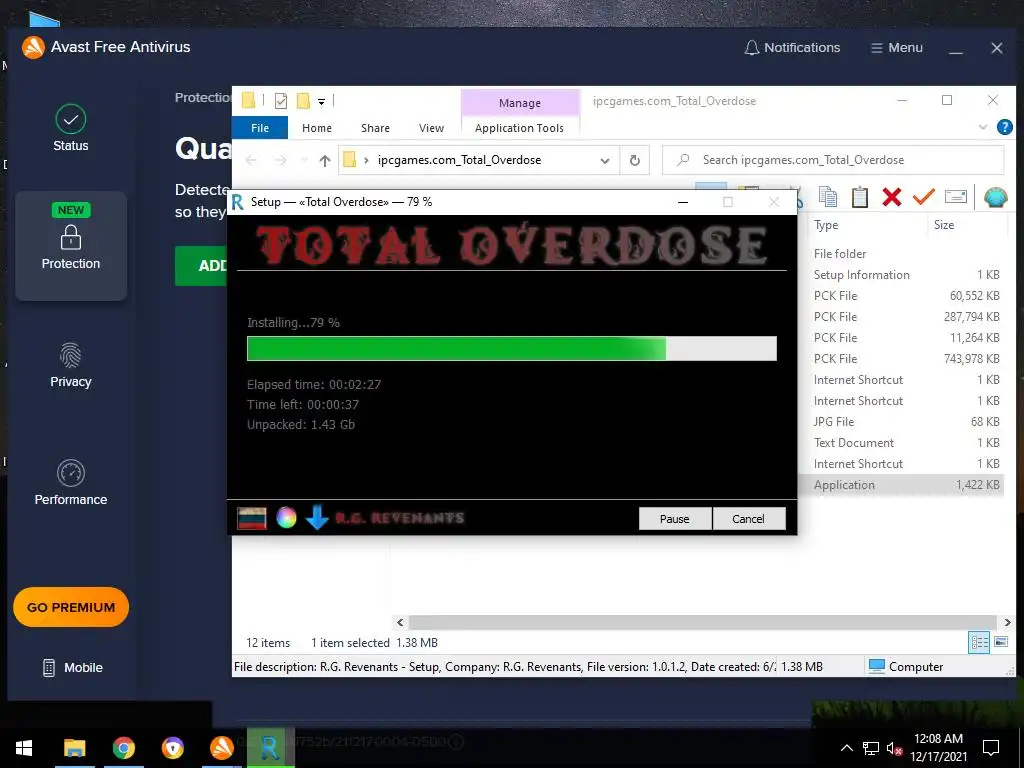Click the colorful disc icon in installer
The width and height of the screenshot is (1024, 768).
coord(286,518)
